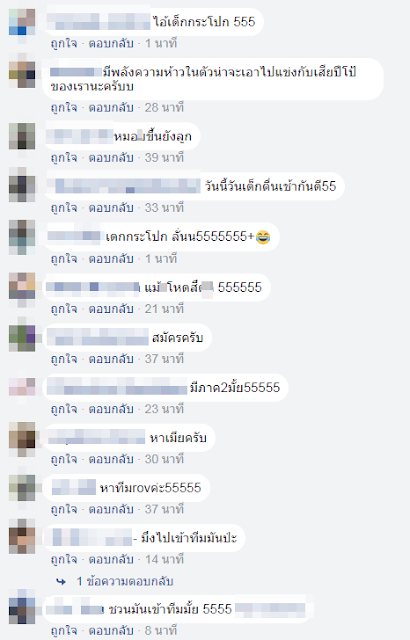Like the ชวนมันเข้าทีมมั้ย 5555 comment
The height and width of the screenshot is (640, 410).
pos(64,631)
